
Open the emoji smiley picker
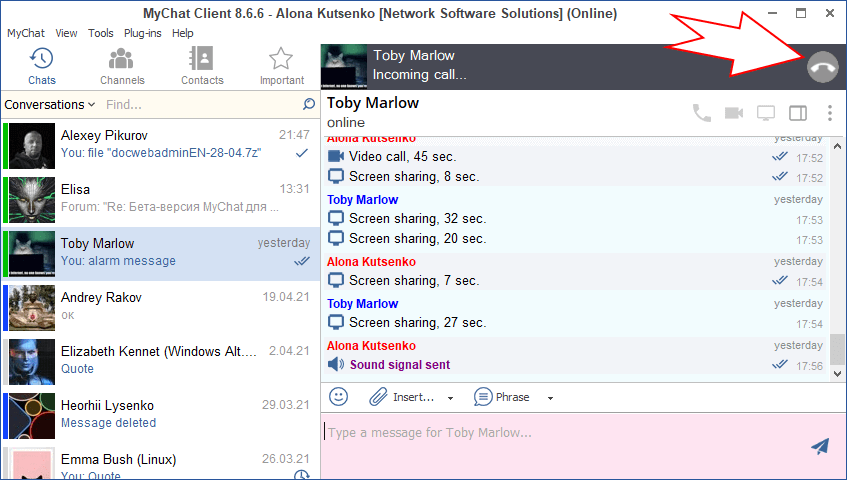(x=339, y=397)
